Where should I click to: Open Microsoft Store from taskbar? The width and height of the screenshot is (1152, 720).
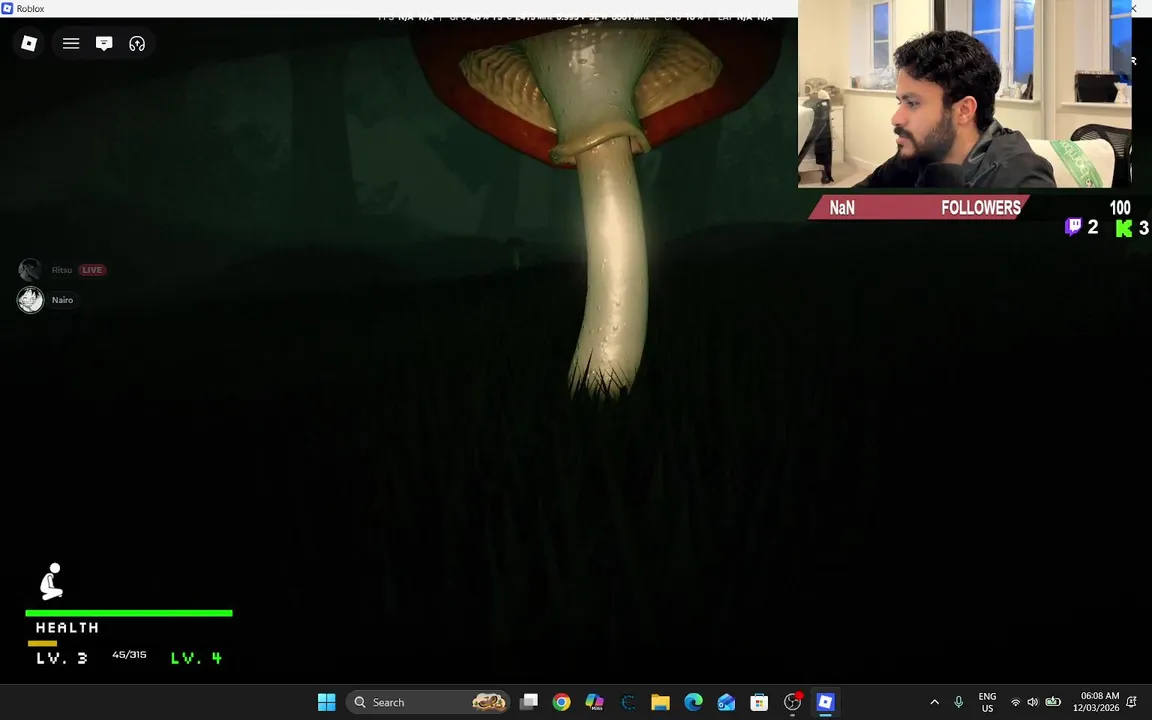pyautogui.click(x=759, y=702)
